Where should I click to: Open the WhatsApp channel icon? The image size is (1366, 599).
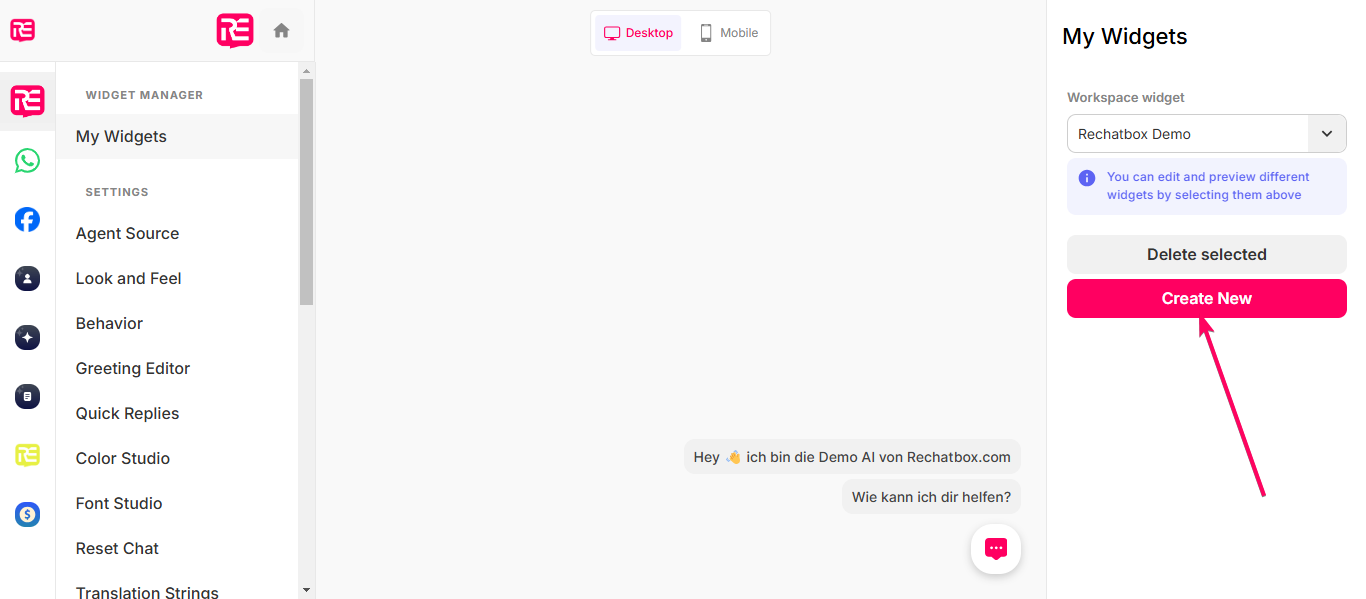(x=27, y=161)
